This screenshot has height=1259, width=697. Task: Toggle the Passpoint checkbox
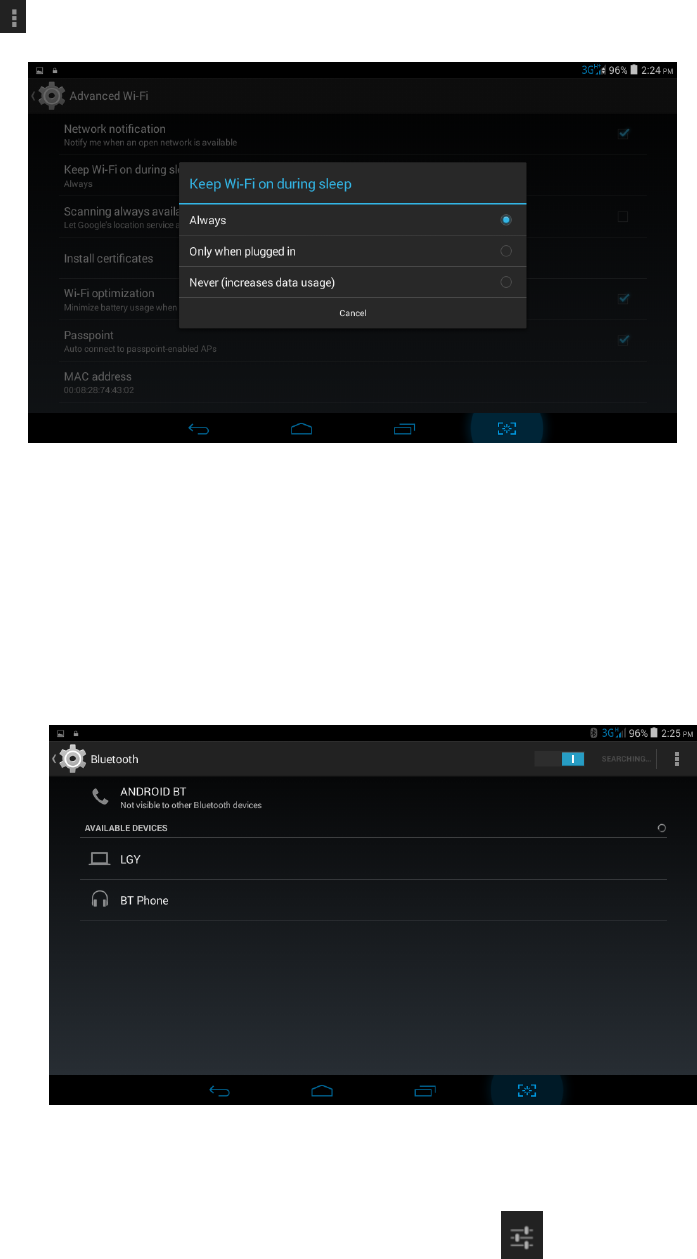(623, 339)
